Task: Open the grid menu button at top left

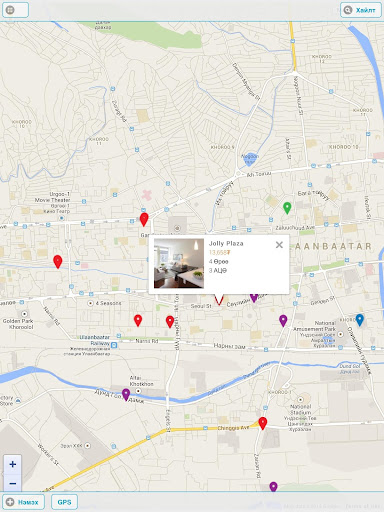Action: tap(15, 10)
